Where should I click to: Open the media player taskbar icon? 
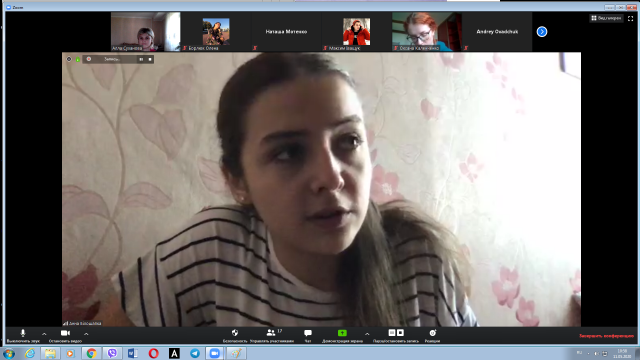tap(70, 353)
